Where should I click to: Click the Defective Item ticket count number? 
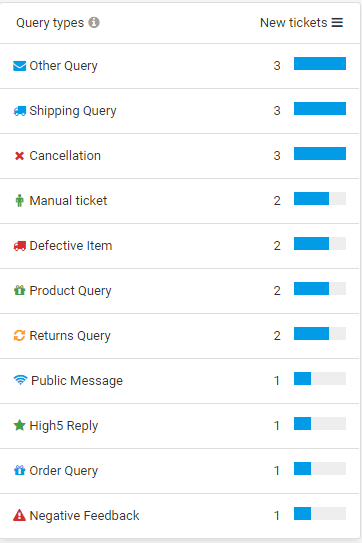tap(277, 246)
